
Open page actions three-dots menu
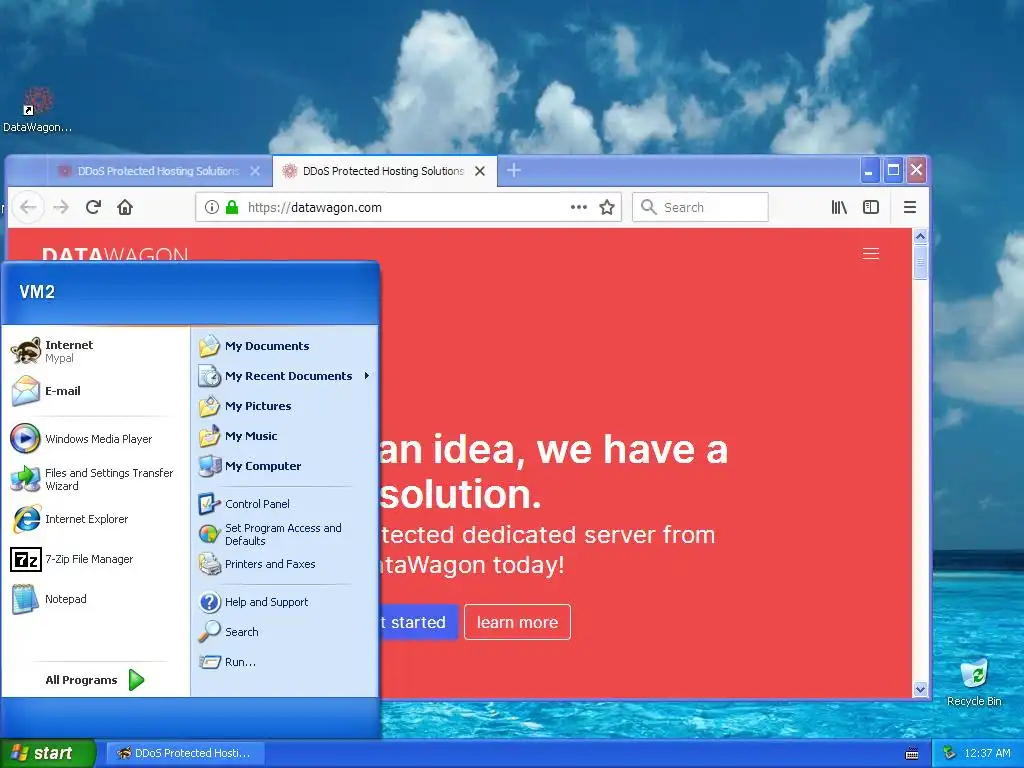pyautogui.click(x=579, y=208)
